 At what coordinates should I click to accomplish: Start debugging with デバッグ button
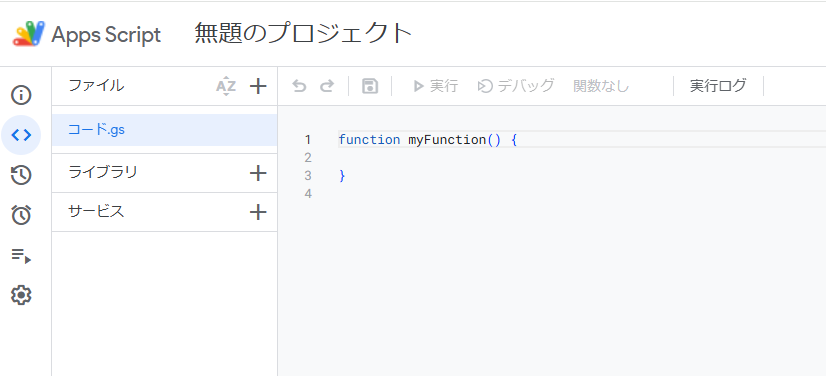516,86
